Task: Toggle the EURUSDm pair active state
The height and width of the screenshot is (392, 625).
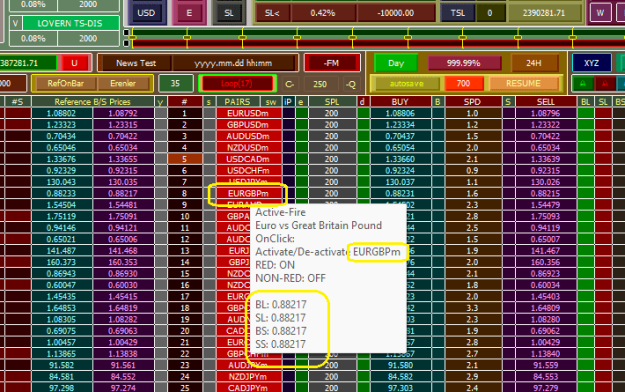Action: coord(249,113)
